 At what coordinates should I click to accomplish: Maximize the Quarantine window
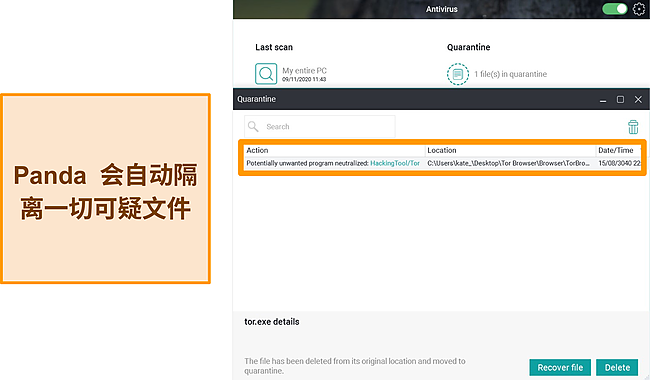620,99
